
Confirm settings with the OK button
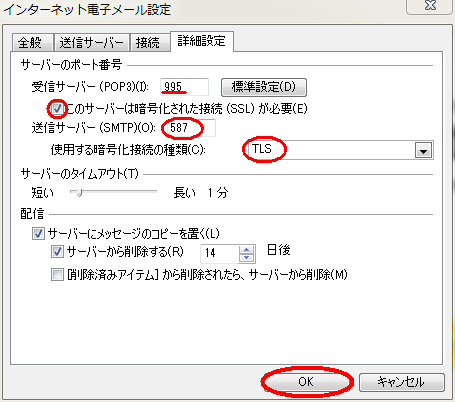tap(306, 382)
